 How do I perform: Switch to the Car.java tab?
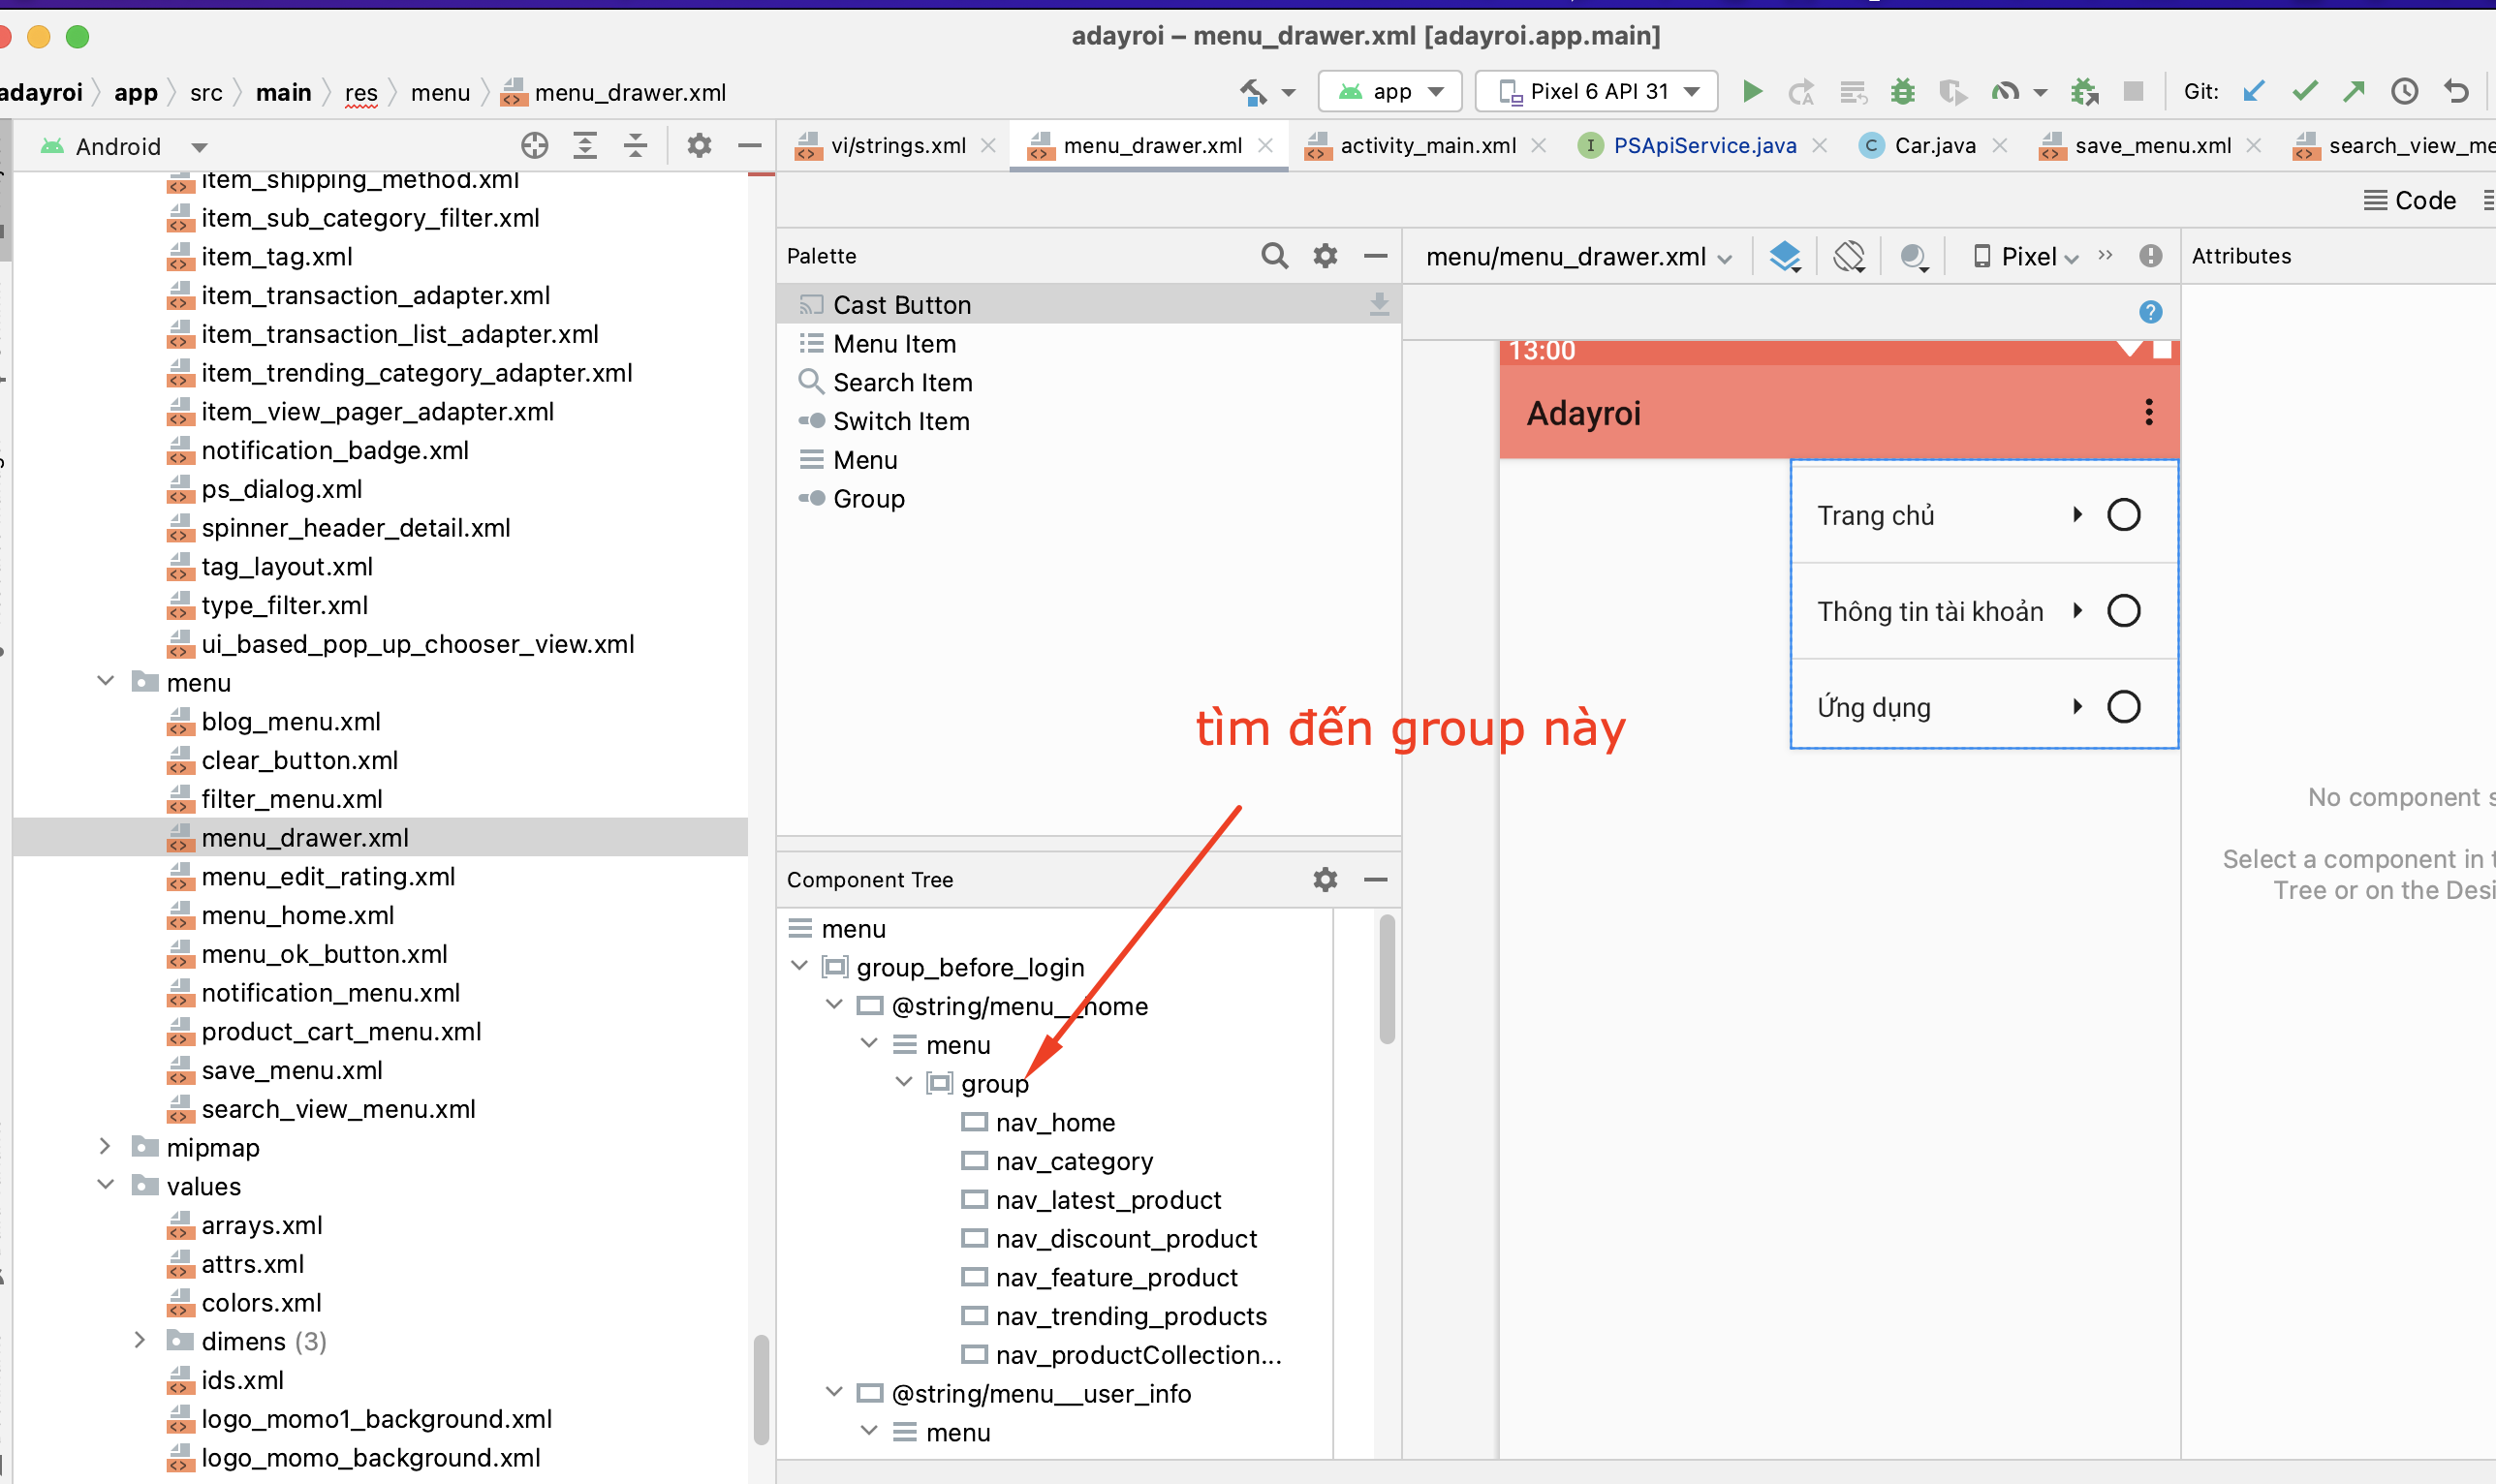1934,146
